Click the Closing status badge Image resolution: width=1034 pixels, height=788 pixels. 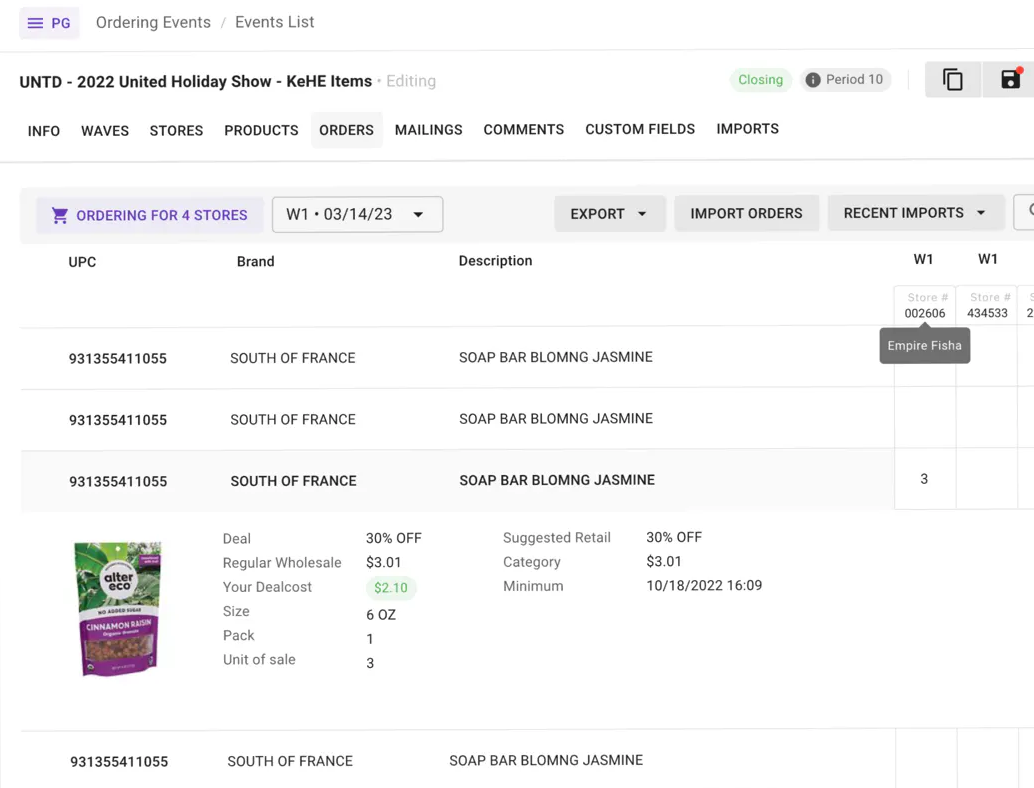tap(760, 80)
